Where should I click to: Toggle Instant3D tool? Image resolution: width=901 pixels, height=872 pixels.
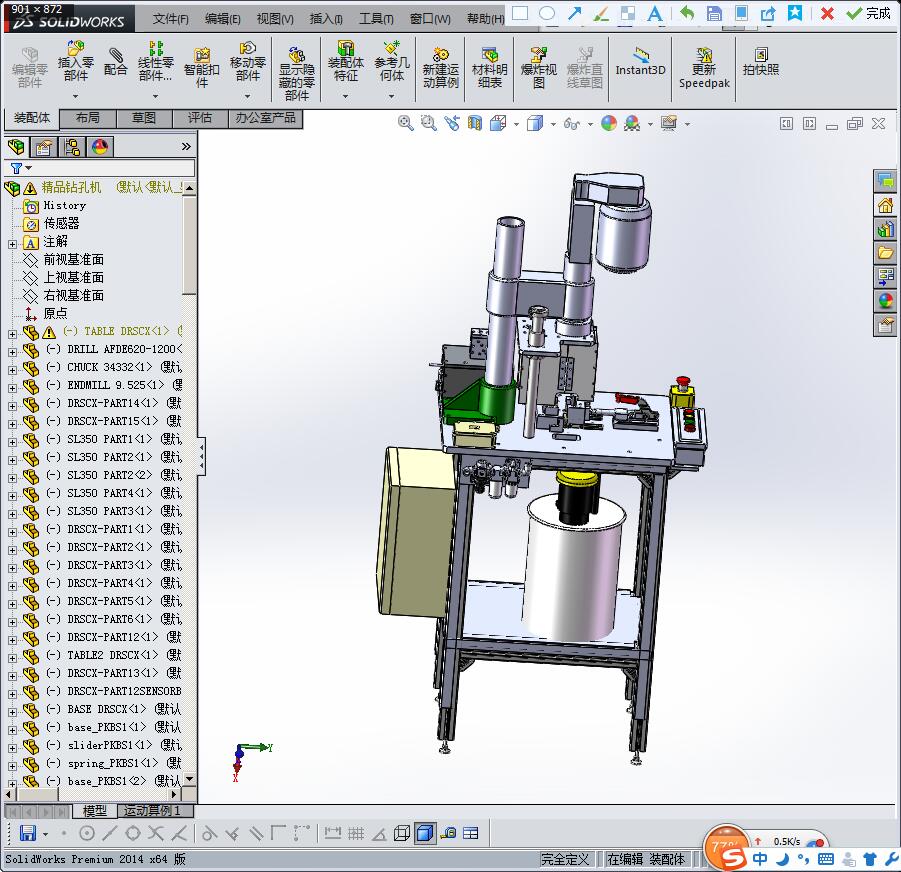point(640,62)
